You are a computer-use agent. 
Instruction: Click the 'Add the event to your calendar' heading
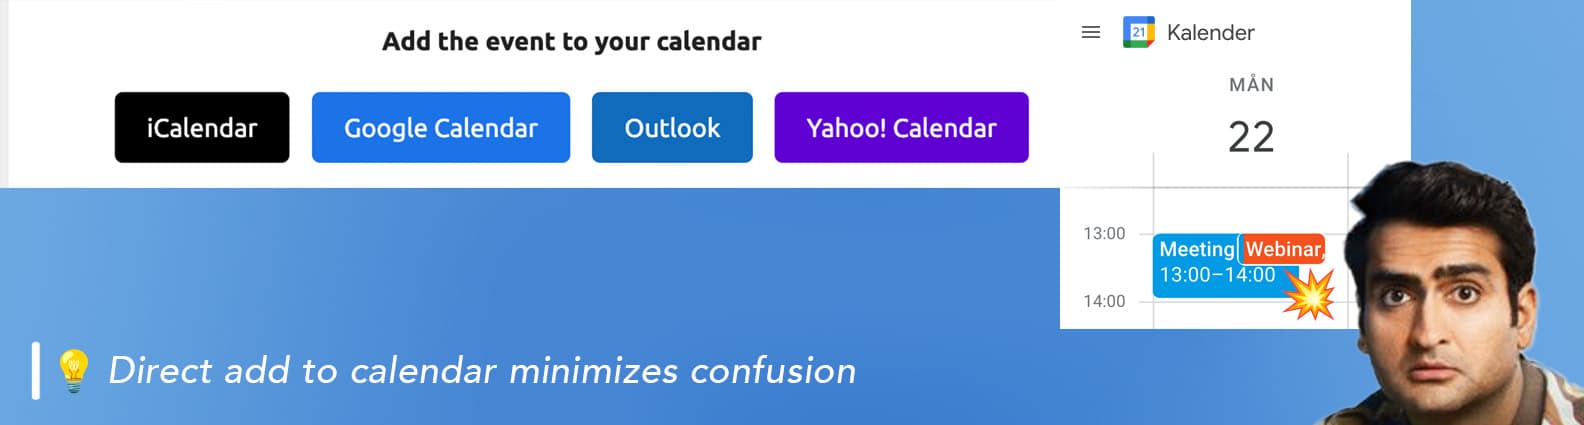572,41
